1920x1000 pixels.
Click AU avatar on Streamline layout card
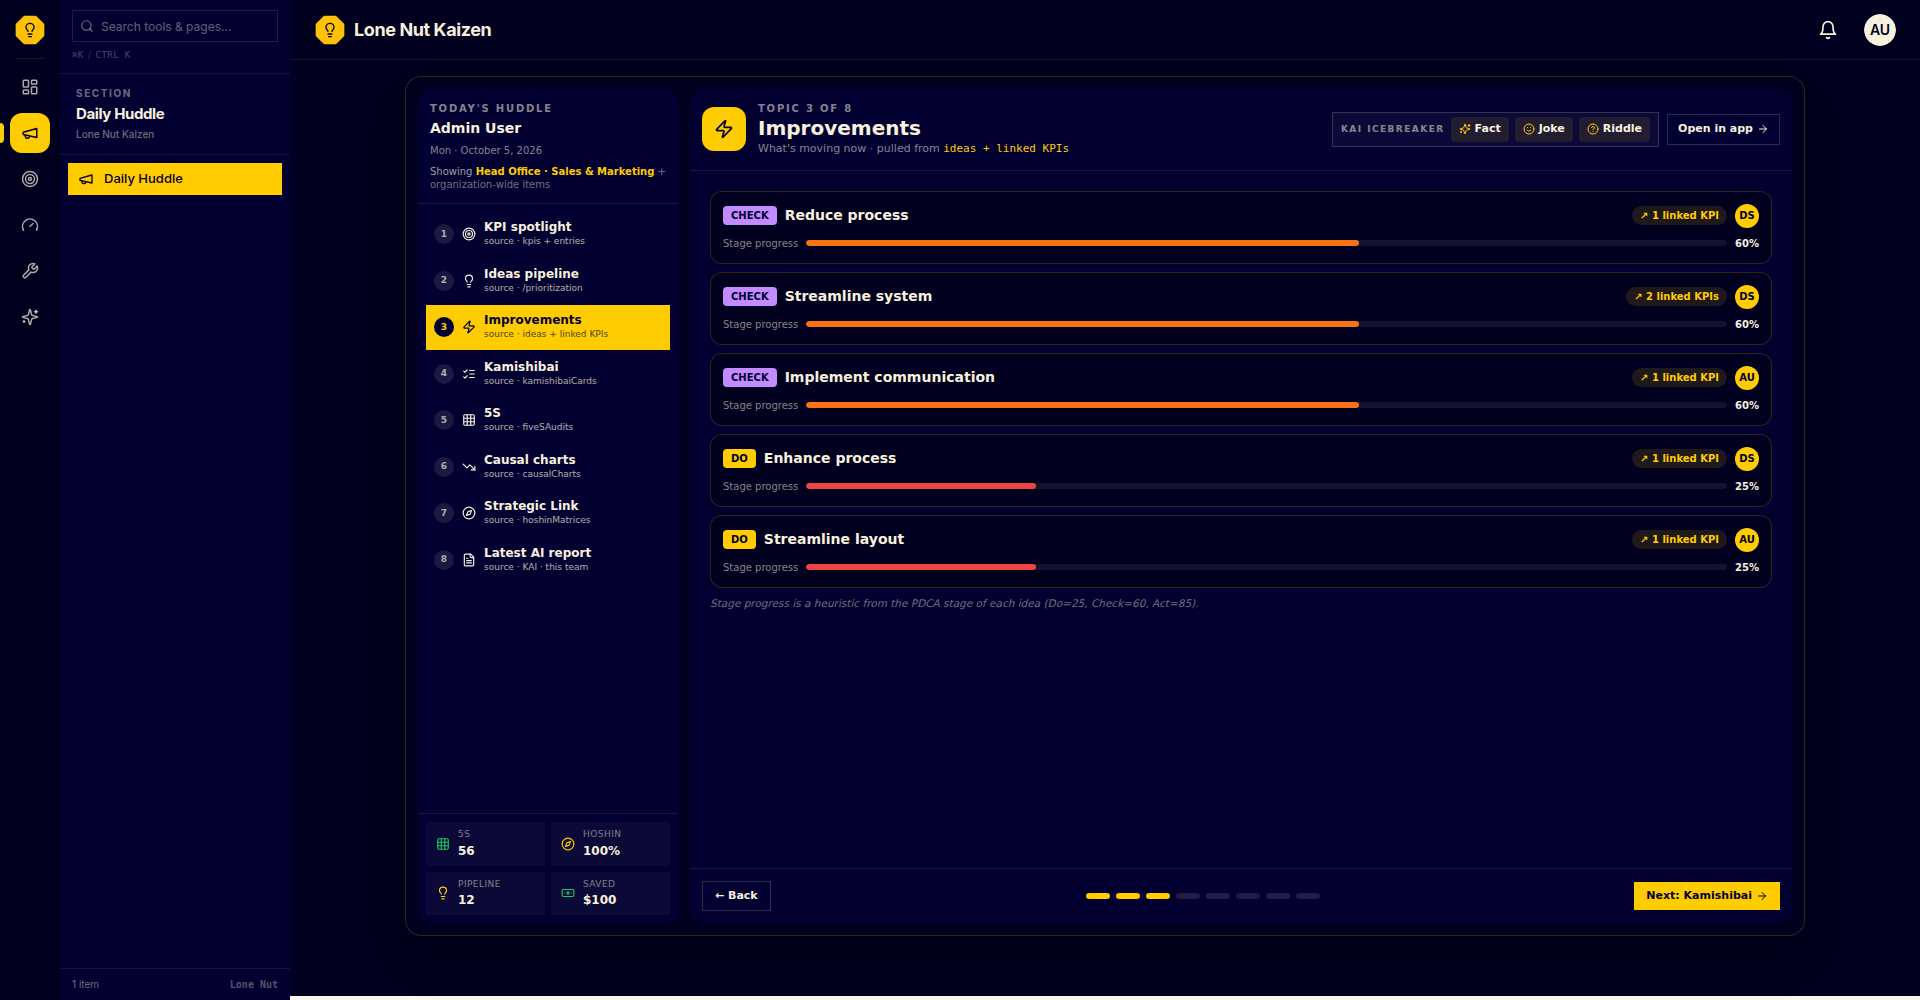tap(1747, 539)
